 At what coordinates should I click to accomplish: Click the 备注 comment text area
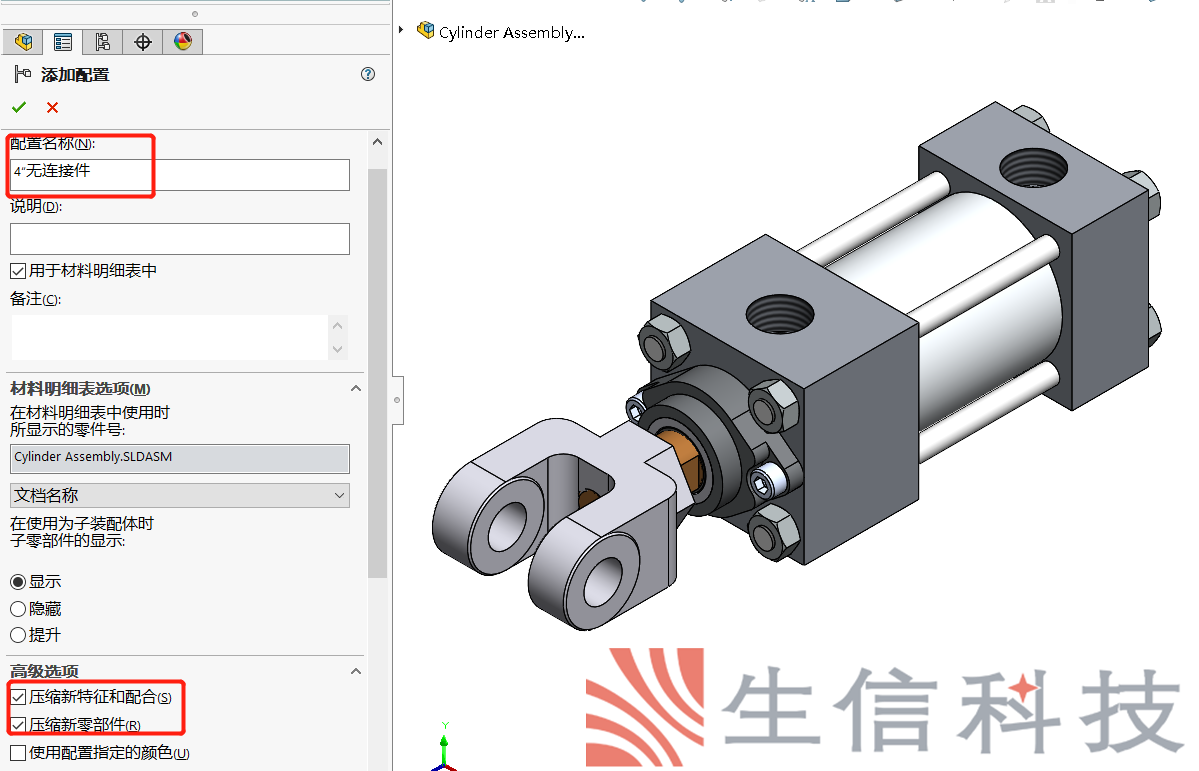[x=170, y=337]
